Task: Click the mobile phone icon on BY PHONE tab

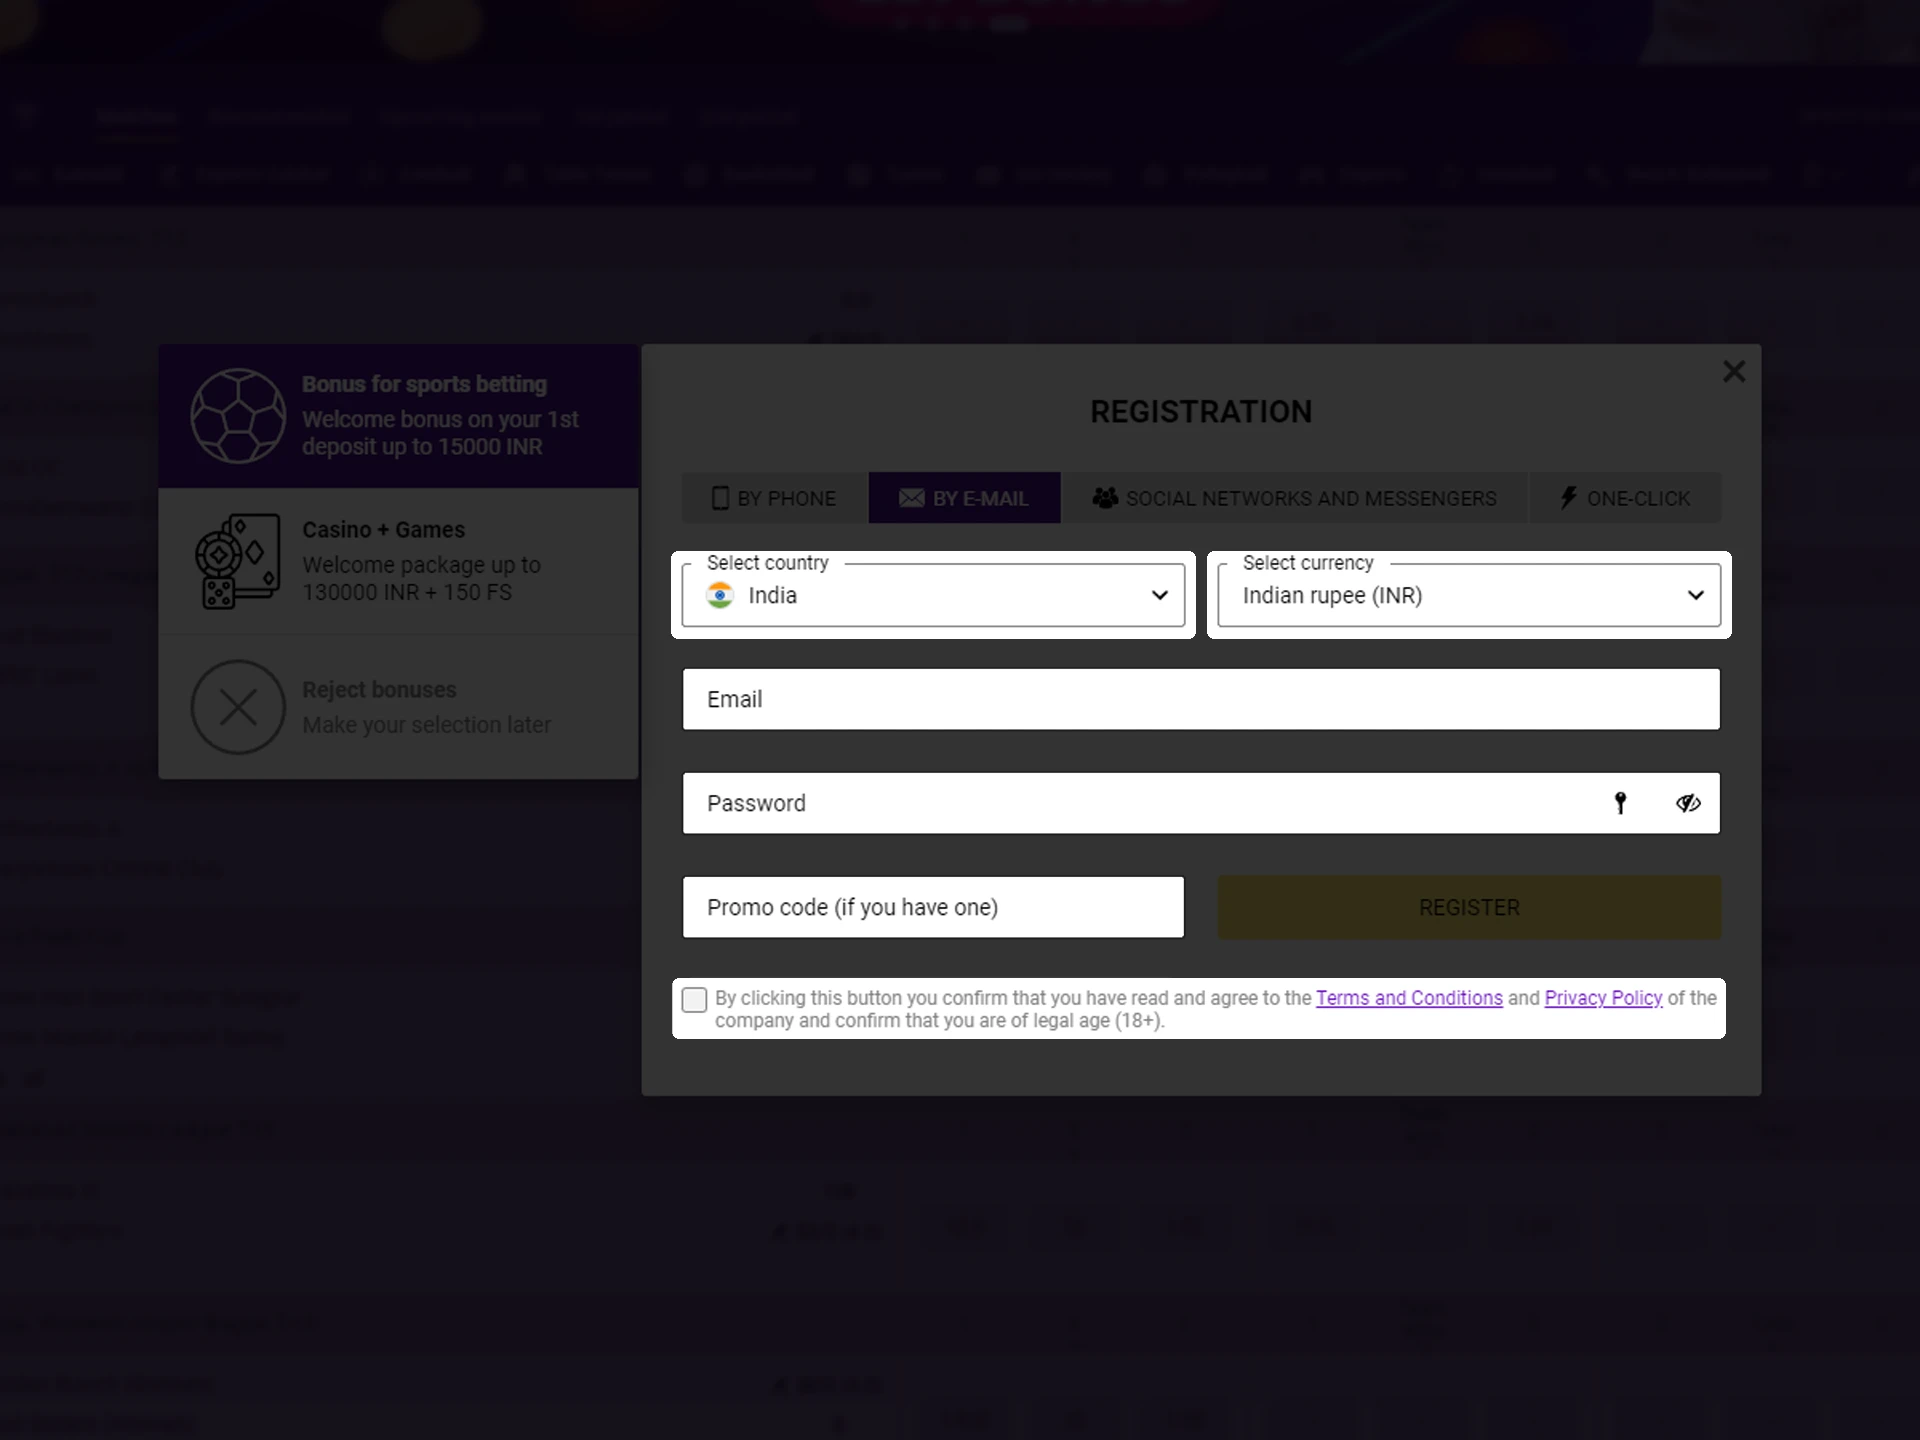Action: coord(721,496)
